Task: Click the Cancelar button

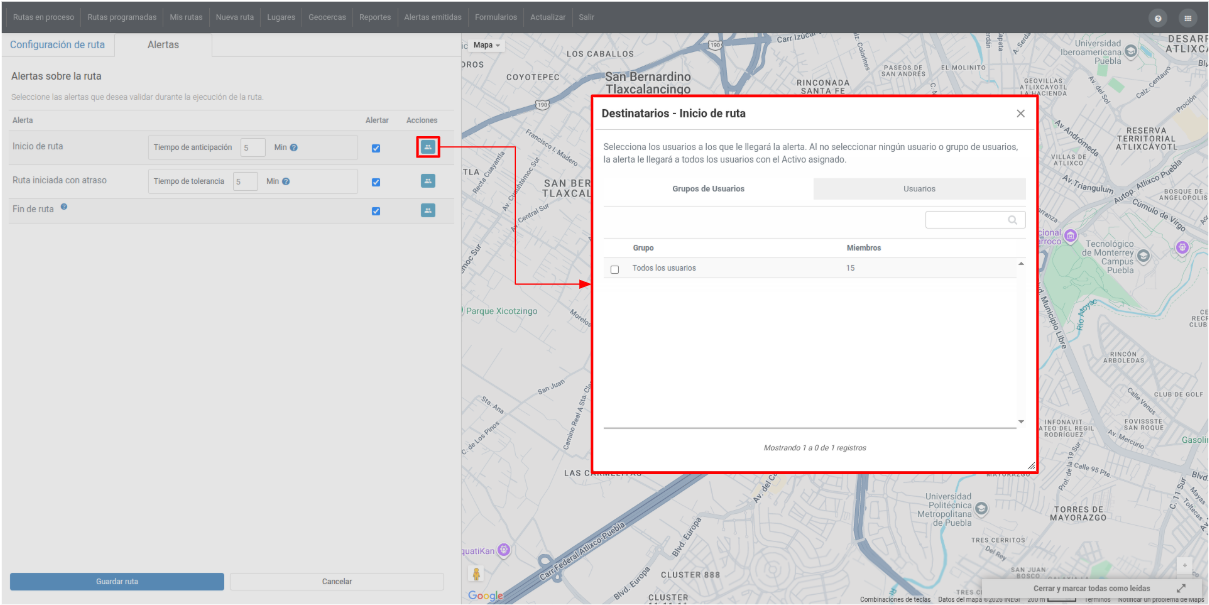Action: [x=337, y=581]
